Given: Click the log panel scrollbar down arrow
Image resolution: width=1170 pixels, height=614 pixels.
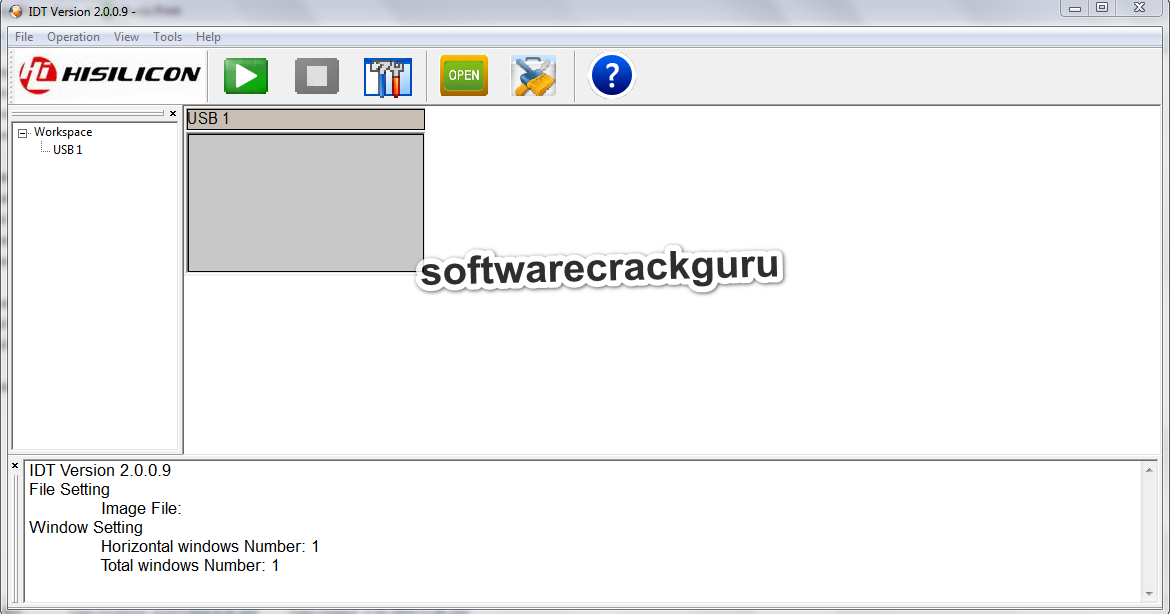Looking at the screenshot, I should 1149,595.
